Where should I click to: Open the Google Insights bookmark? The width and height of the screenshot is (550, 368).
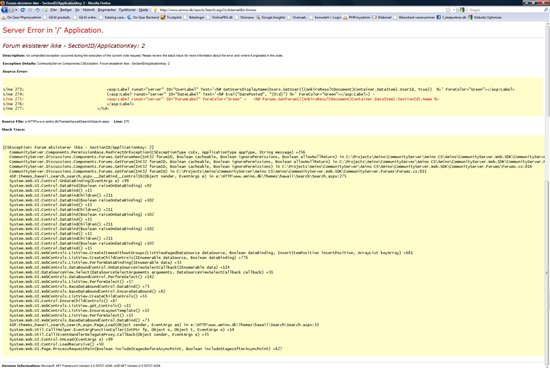tap(271, 17)
